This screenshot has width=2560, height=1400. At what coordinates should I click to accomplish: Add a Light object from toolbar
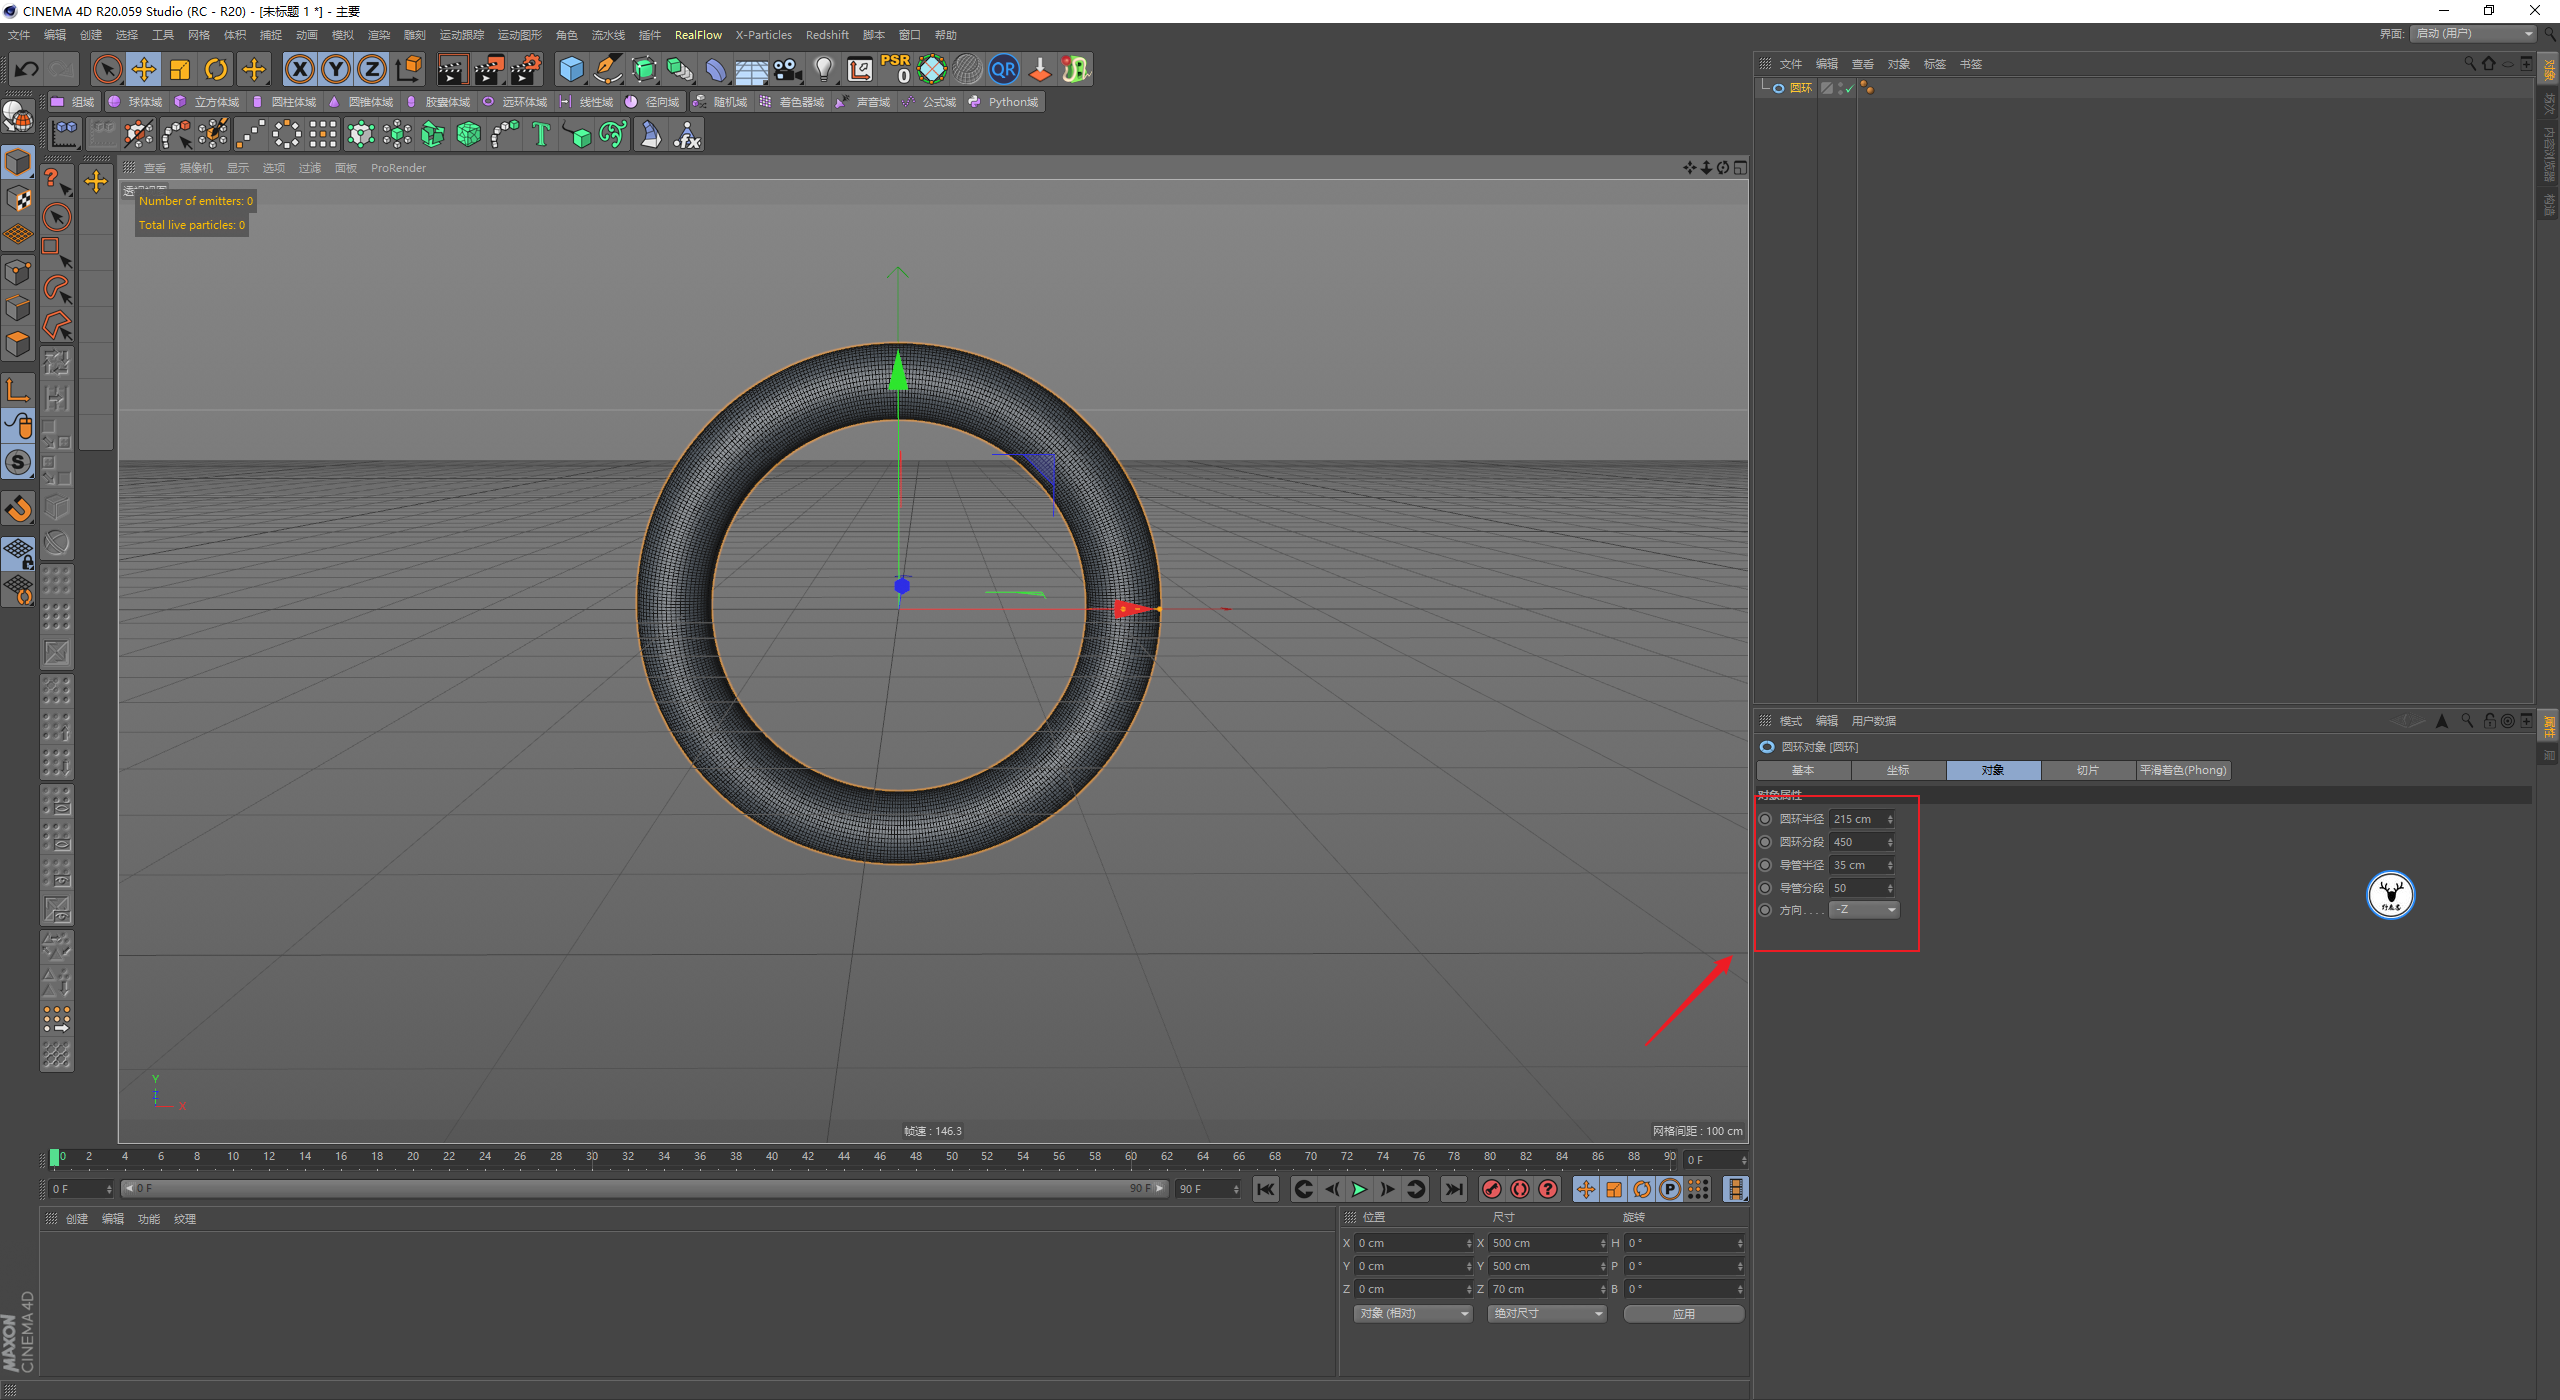click(x=823, y=69)
